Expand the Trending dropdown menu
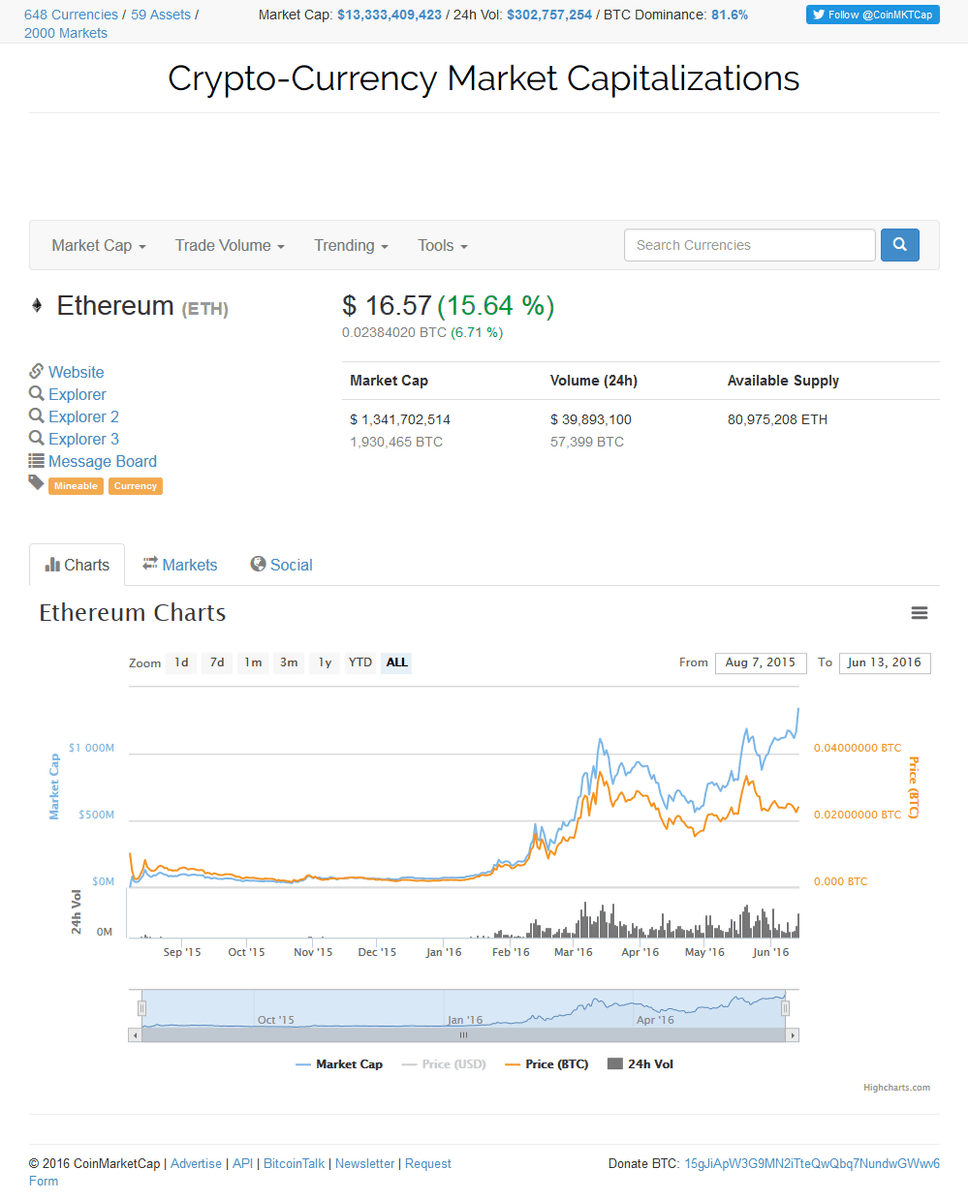This screenshot has width=968, height=1200. pyautogui.click(x=351, y=245)
